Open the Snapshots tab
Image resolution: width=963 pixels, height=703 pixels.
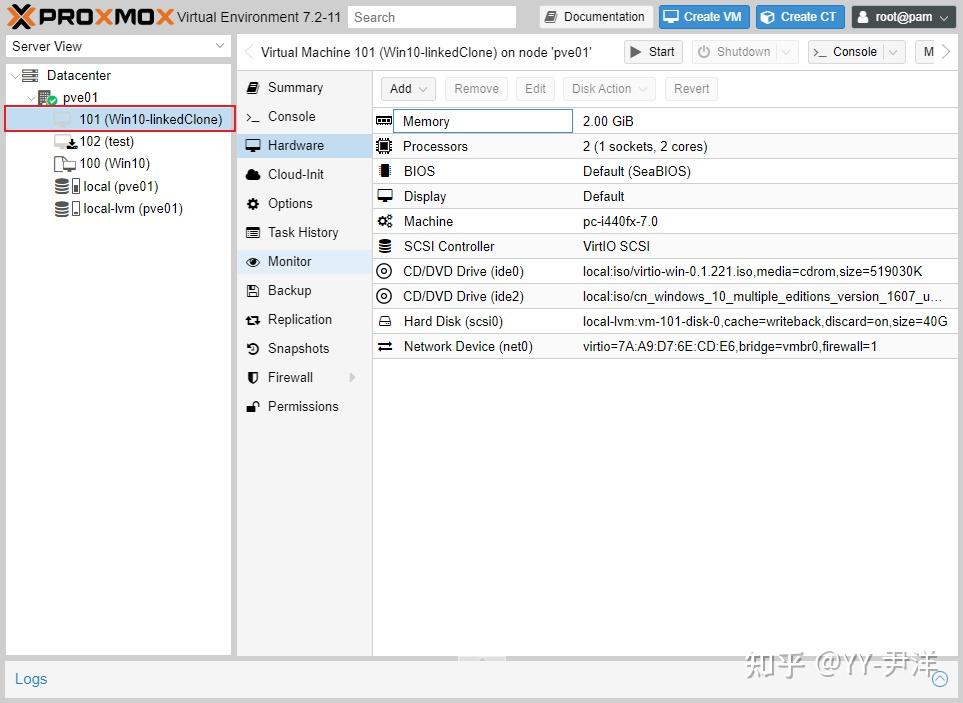coord(304,349)
